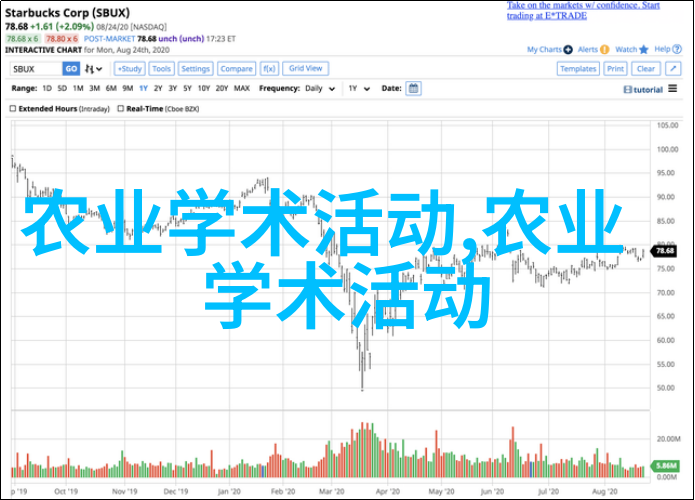Select the 2Y range
The image size is (695, 500).
click(158, 88)
